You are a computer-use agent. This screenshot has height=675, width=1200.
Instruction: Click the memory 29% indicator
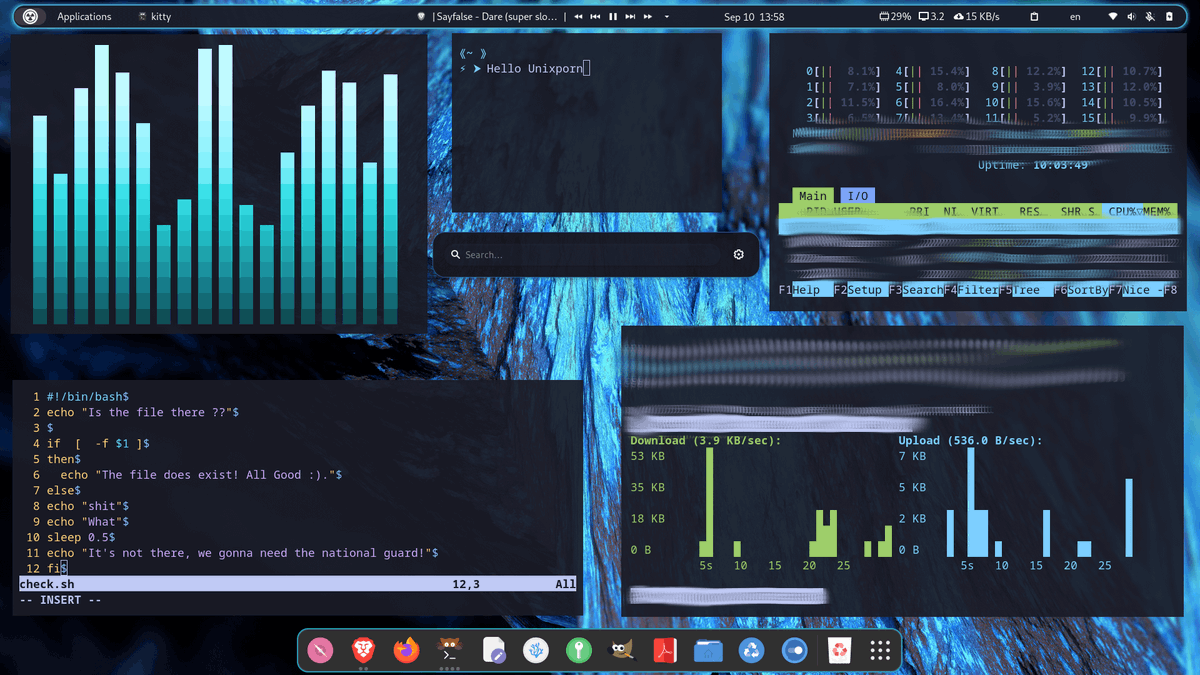(x=895, y=17)
